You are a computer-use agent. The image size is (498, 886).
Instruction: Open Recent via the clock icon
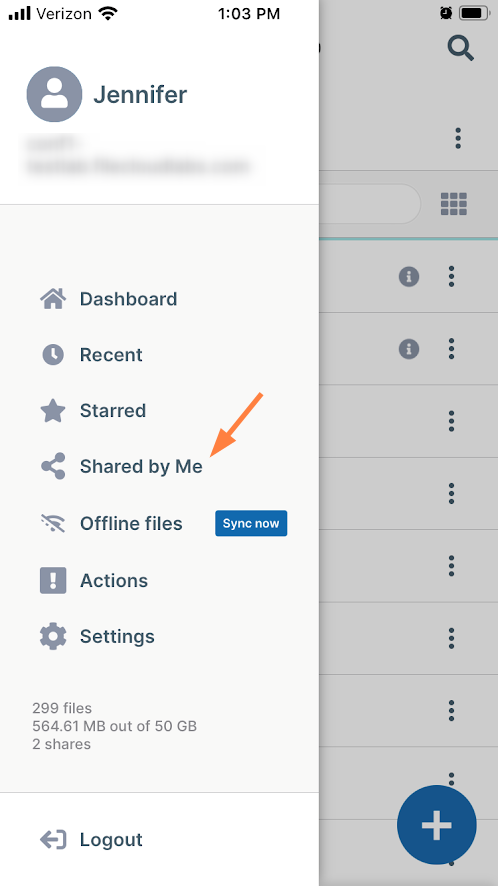pyautogui.click(x=53, y=354)
